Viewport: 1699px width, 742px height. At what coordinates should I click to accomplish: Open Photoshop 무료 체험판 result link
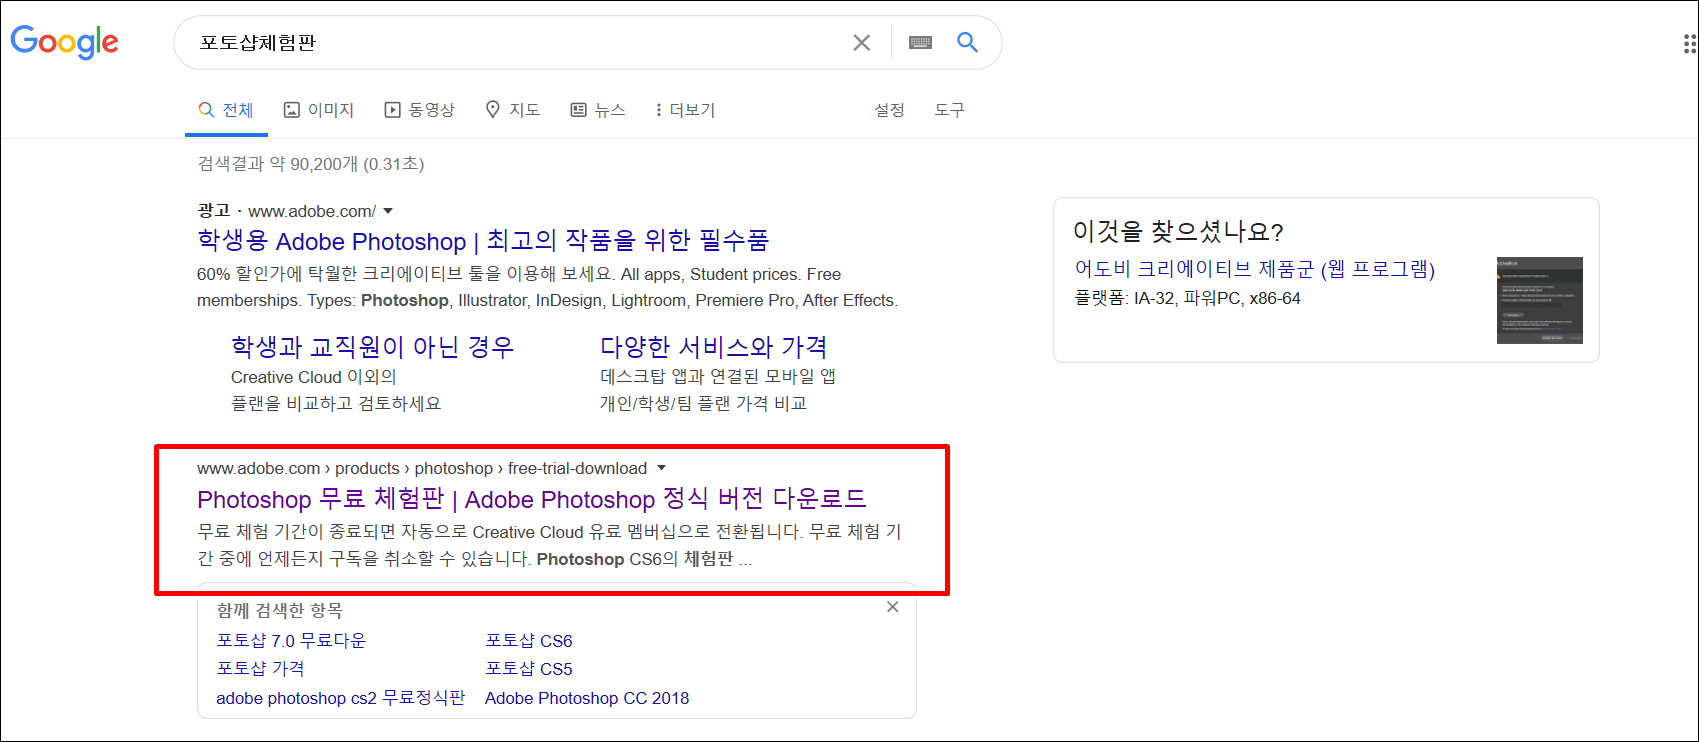[x=532, y=499]
